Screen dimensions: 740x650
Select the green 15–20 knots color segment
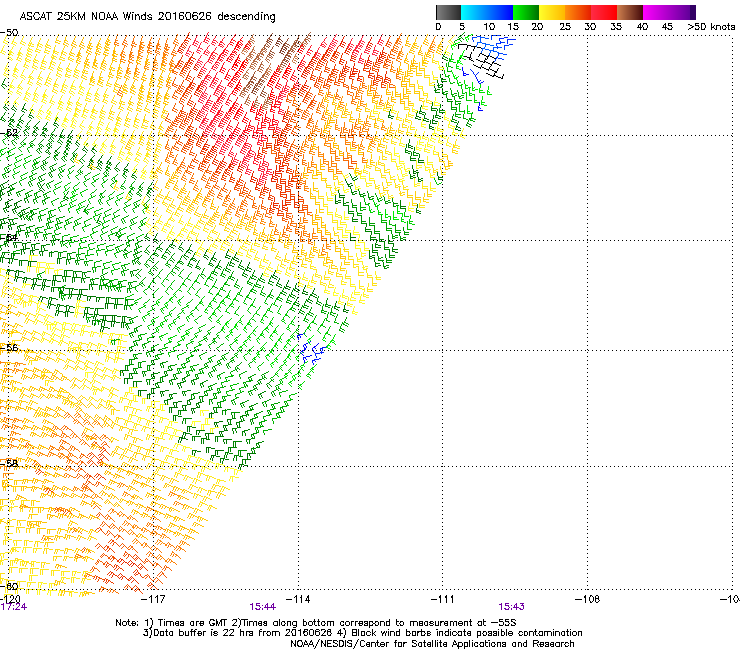pos(526,12)
